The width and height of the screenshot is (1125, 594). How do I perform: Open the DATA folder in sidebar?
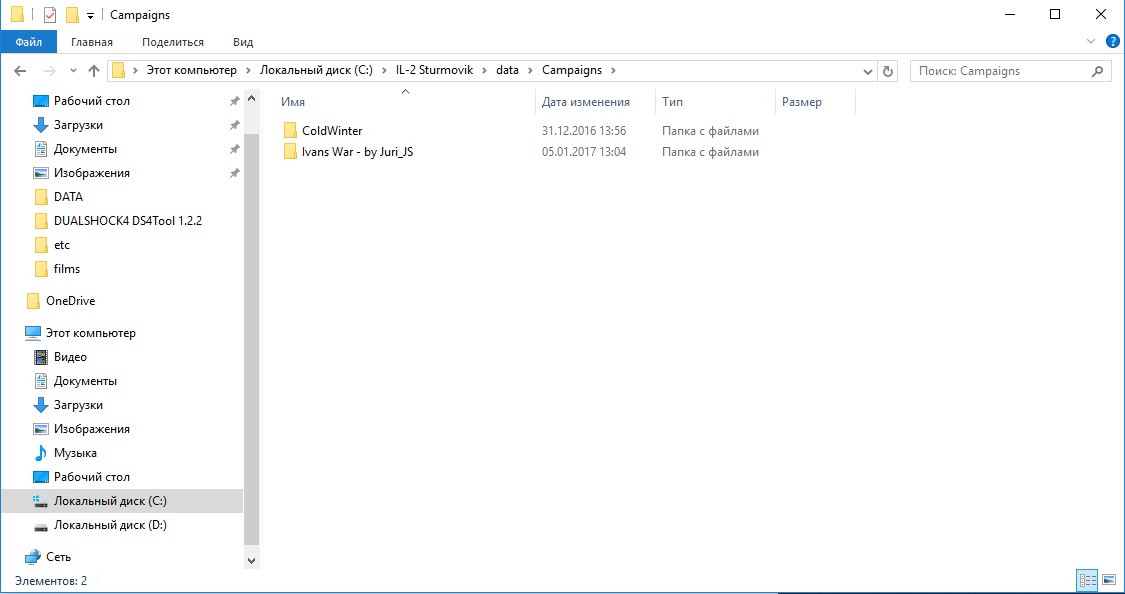pos(68,197)
